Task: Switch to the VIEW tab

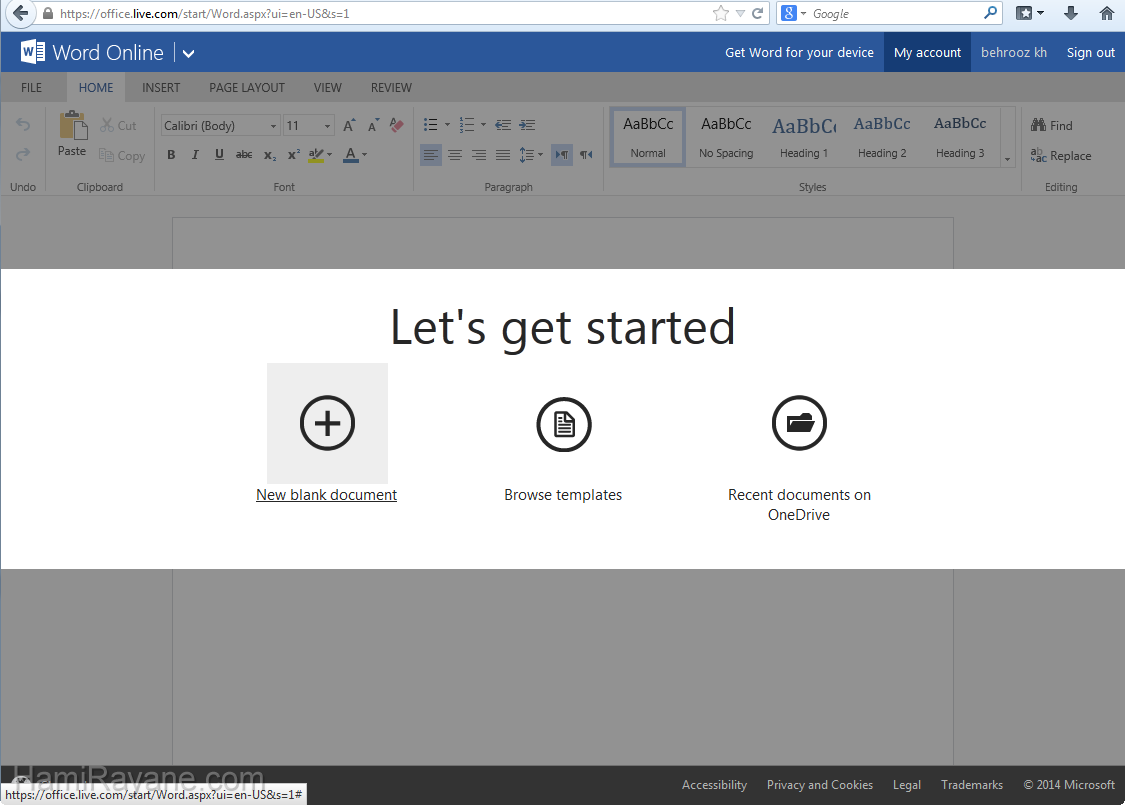Action: tap(328, 88)
